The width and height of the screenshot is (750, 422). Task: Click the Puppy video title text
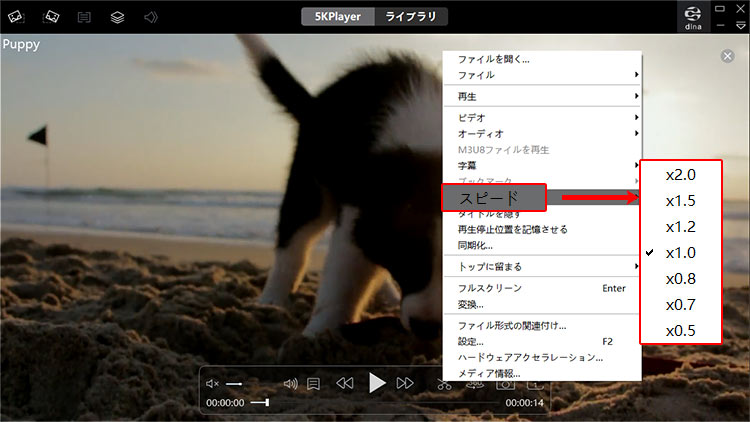[21, 45]
